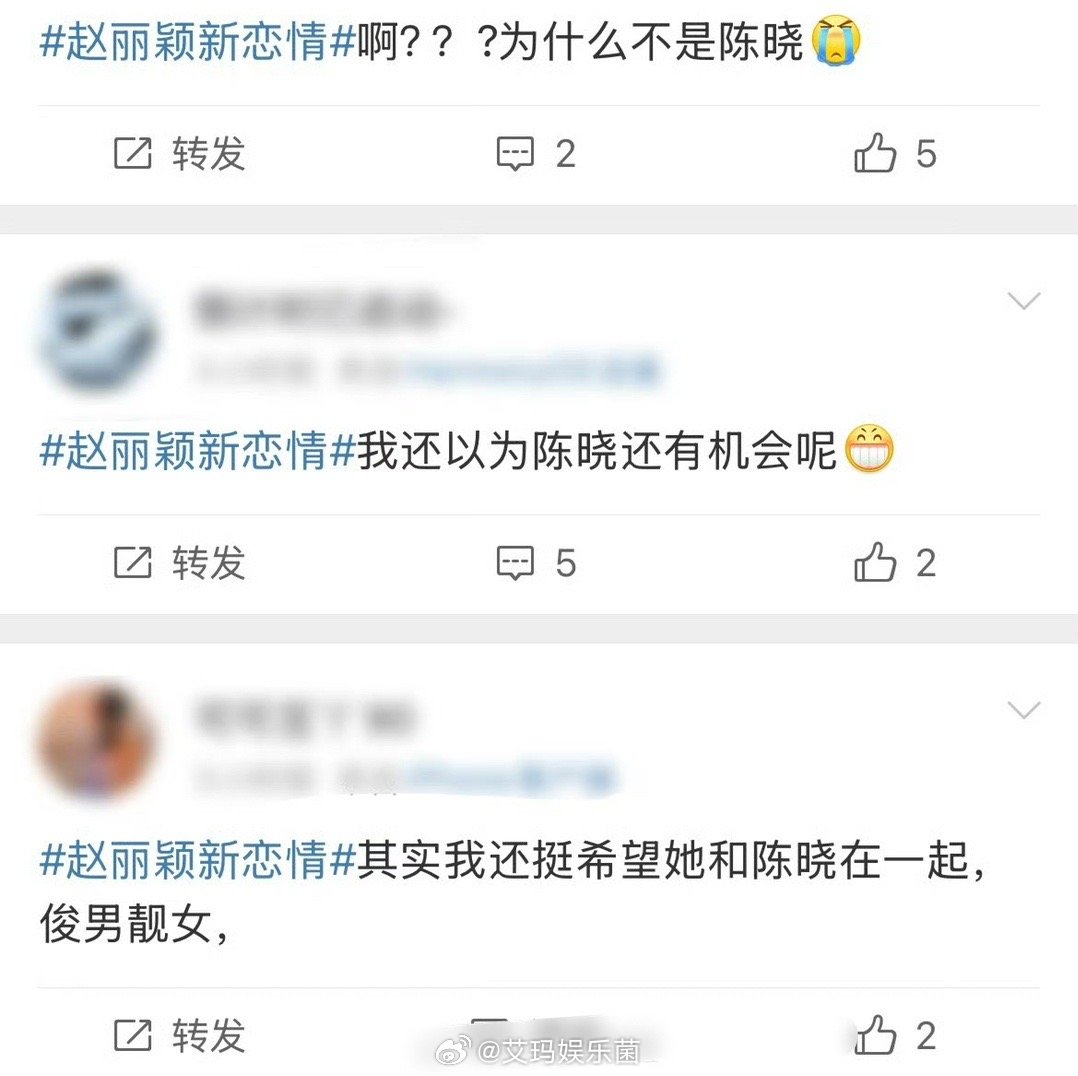The image size is (1078, 1076).
Task: Tap the blurred username of the third poster
Action: click(x=305, y=717)
